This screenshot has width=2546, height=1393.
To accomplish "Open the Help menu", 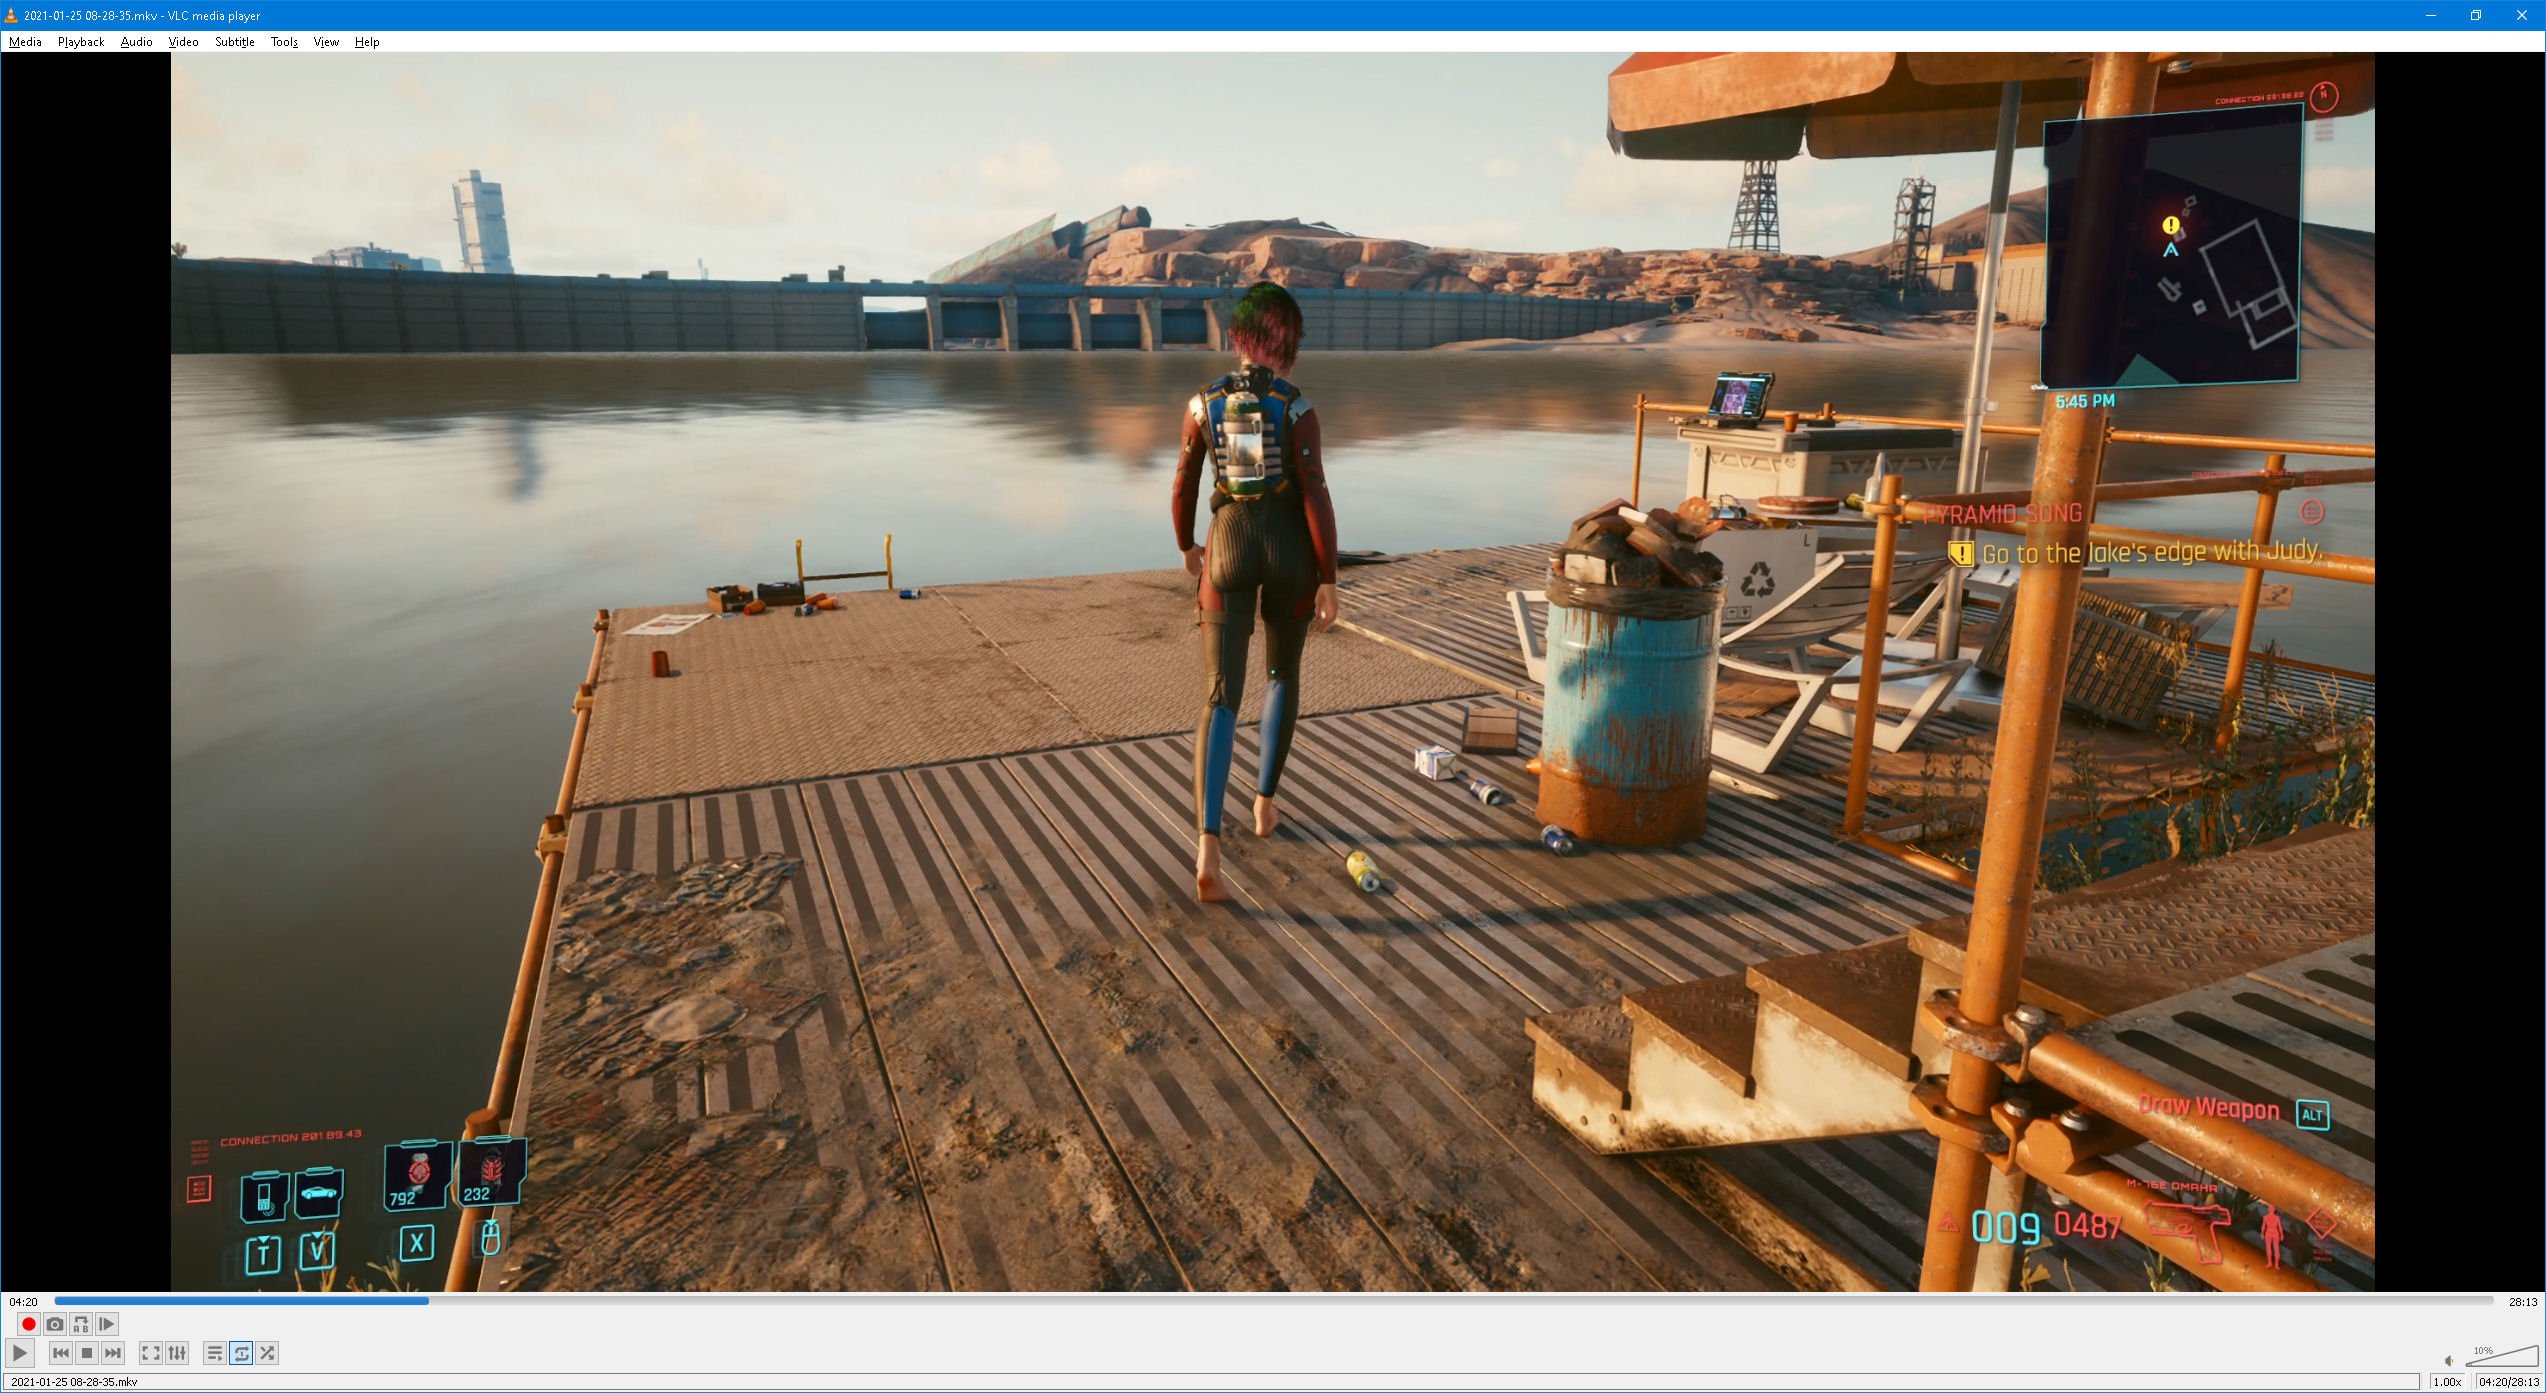I will pyautogui.click(x=367, y=42).
